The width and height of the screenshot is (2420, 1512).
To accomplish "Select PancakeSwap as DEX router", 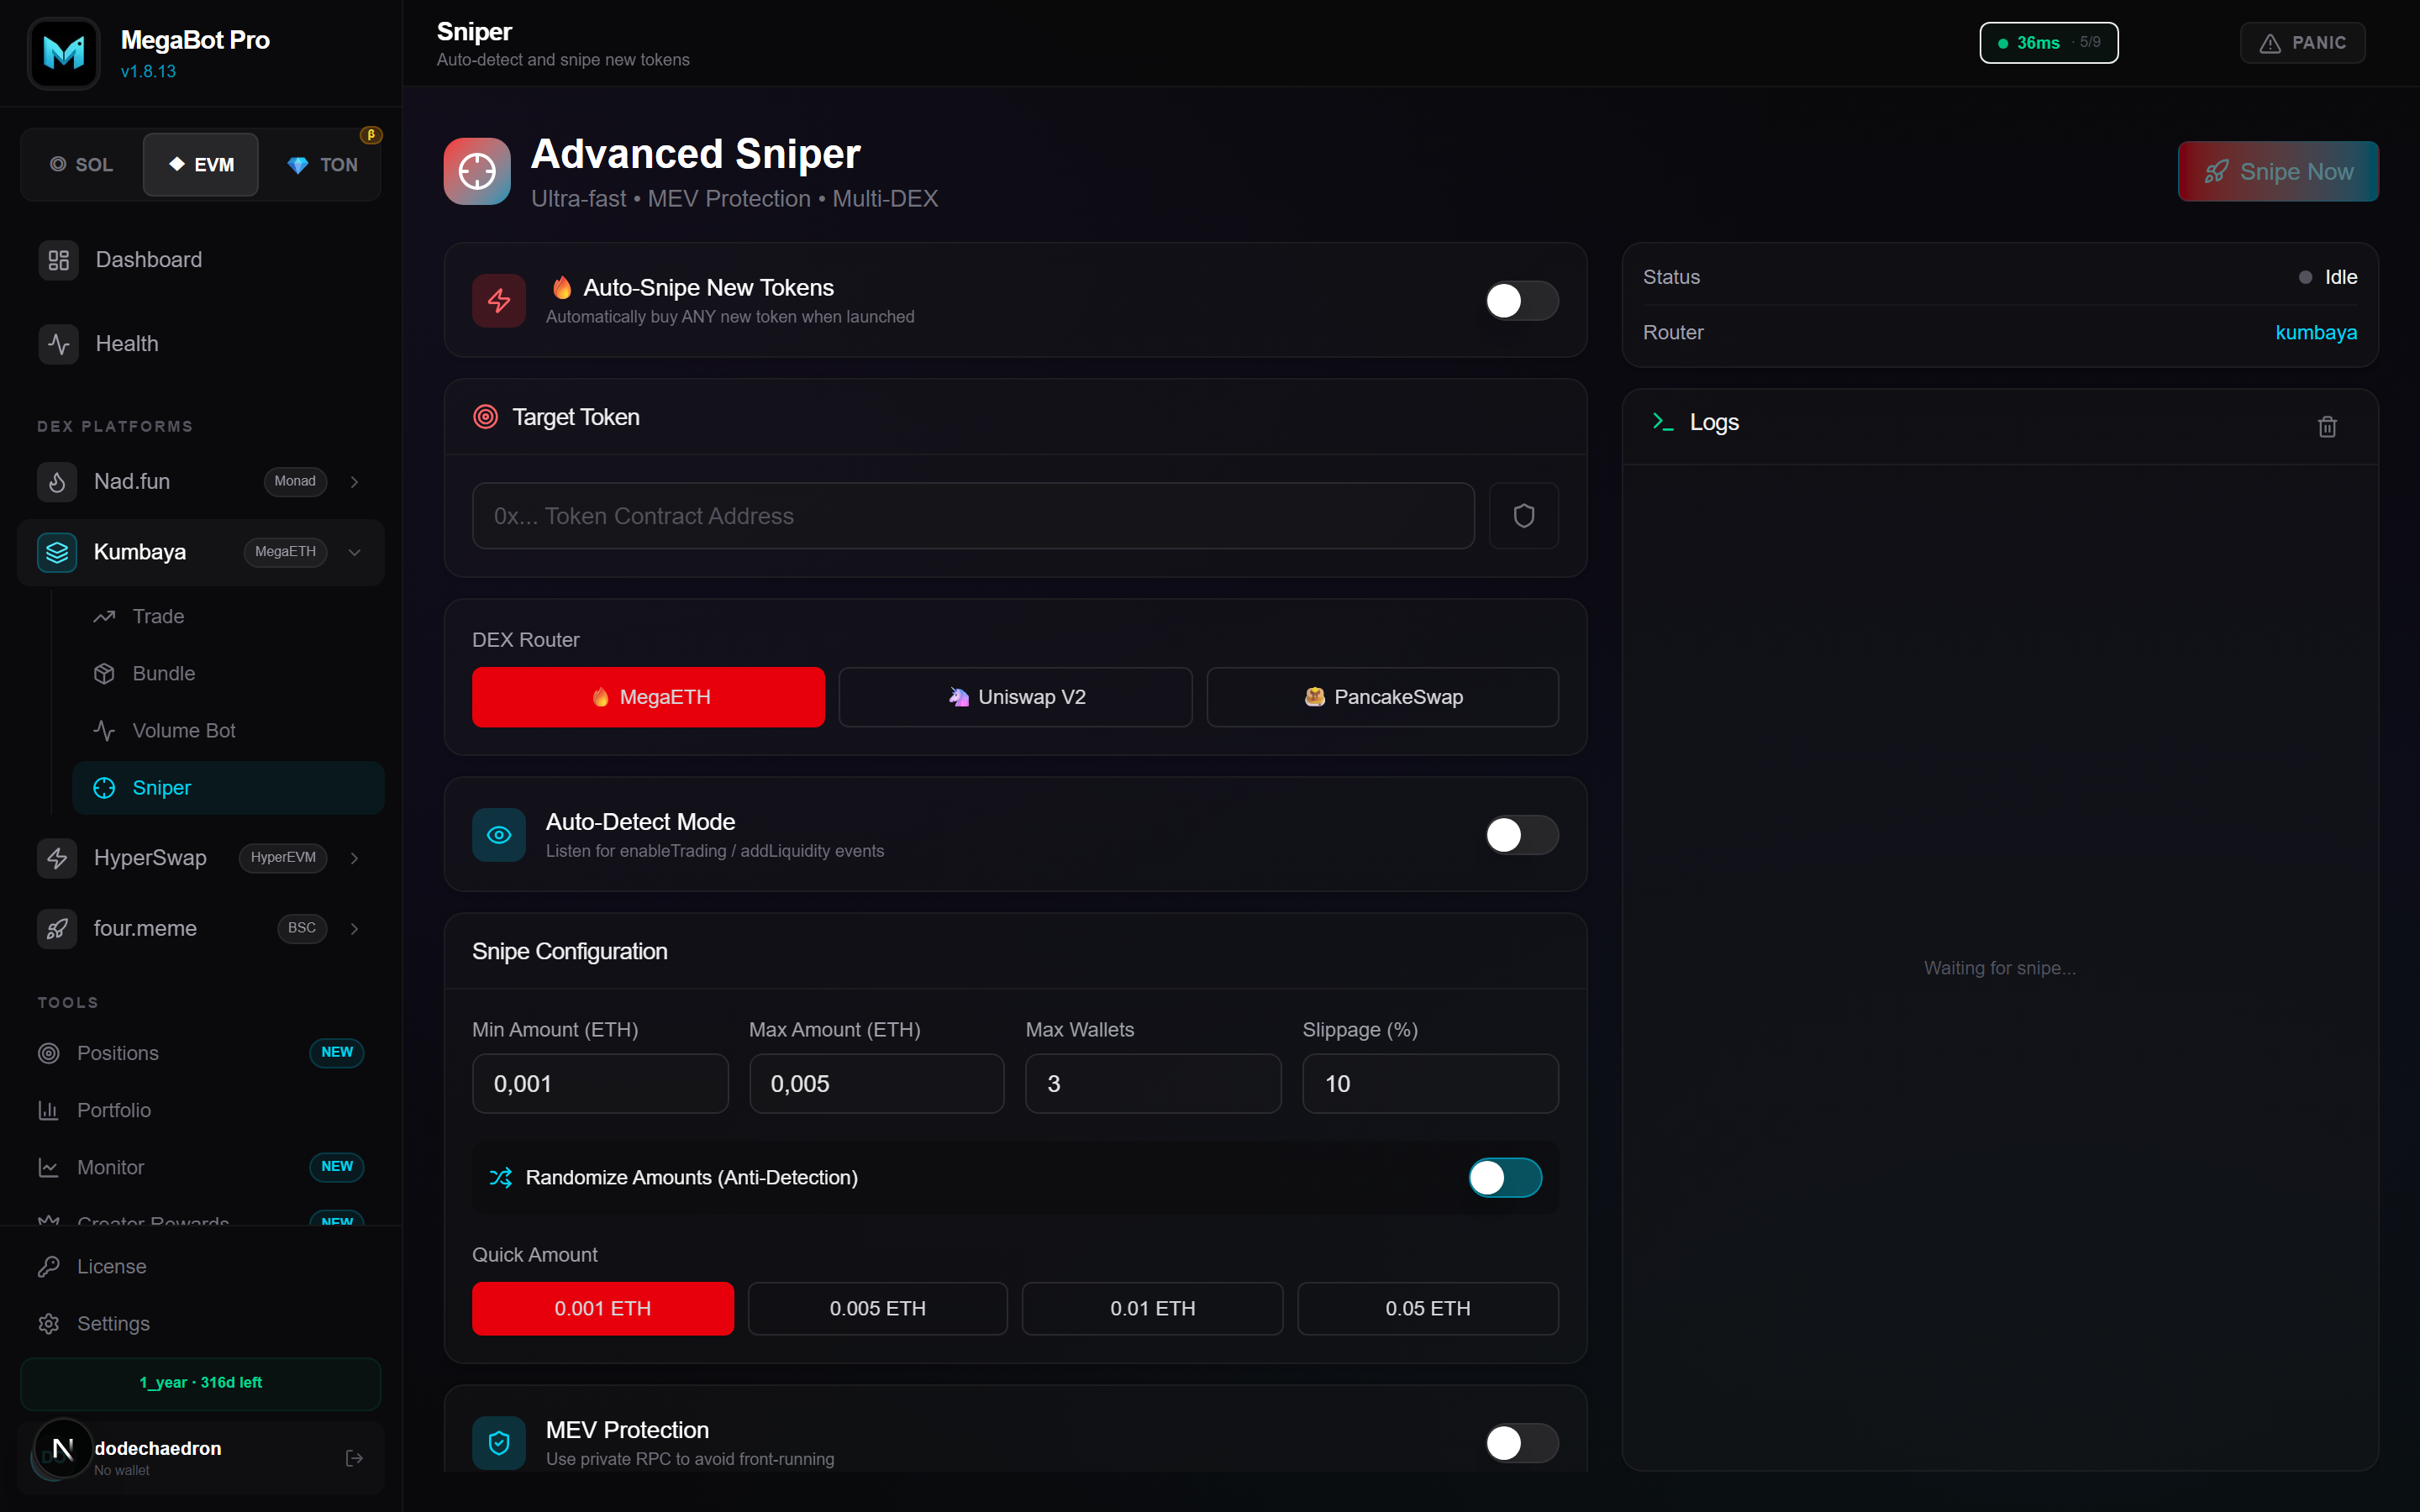I will point(1382,697).
